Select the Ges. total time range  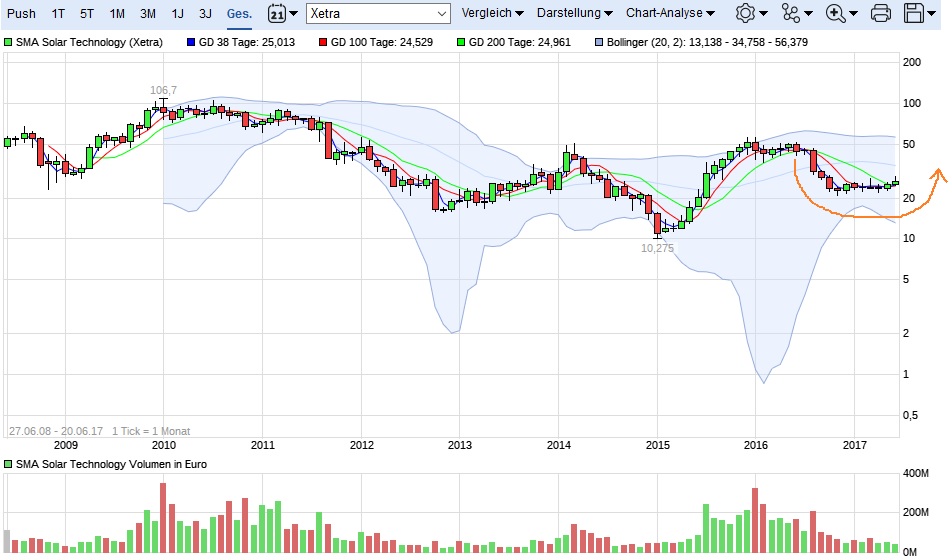click(x=239, y=13)
